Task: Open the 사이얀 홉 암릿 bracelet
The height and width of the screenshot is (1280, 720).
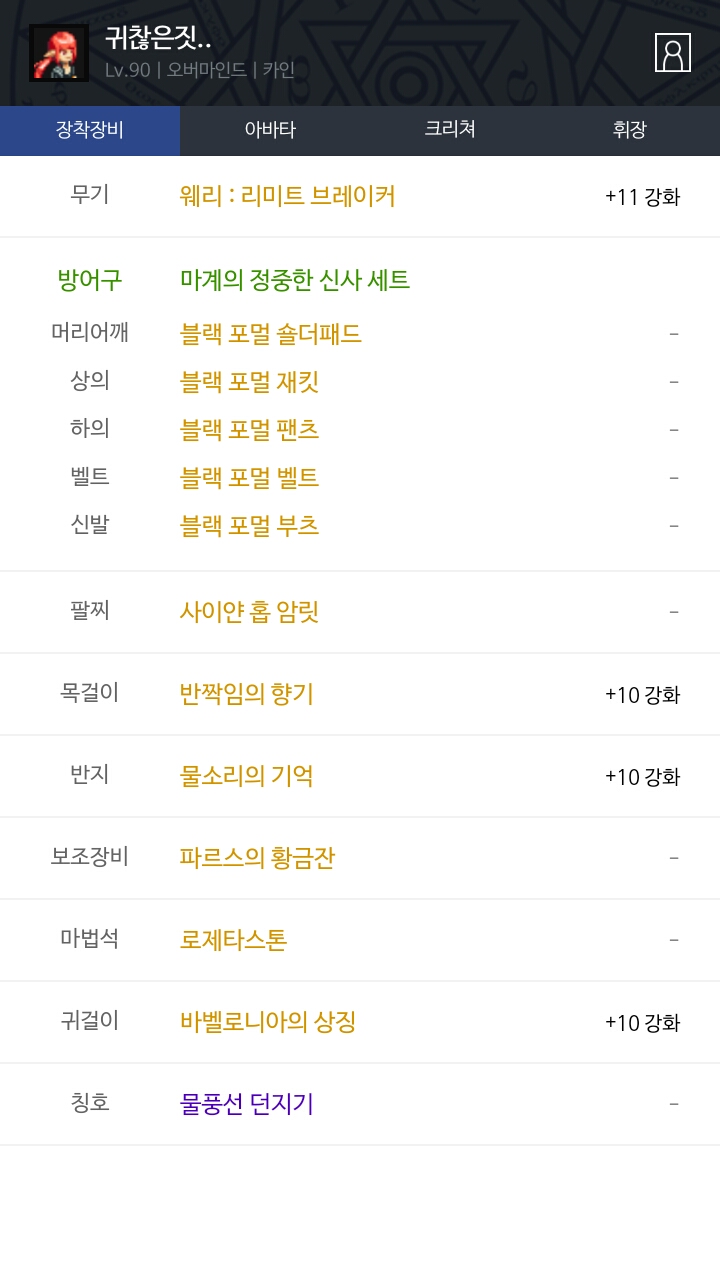Action: pyautogui.click(x=250, y=612)
